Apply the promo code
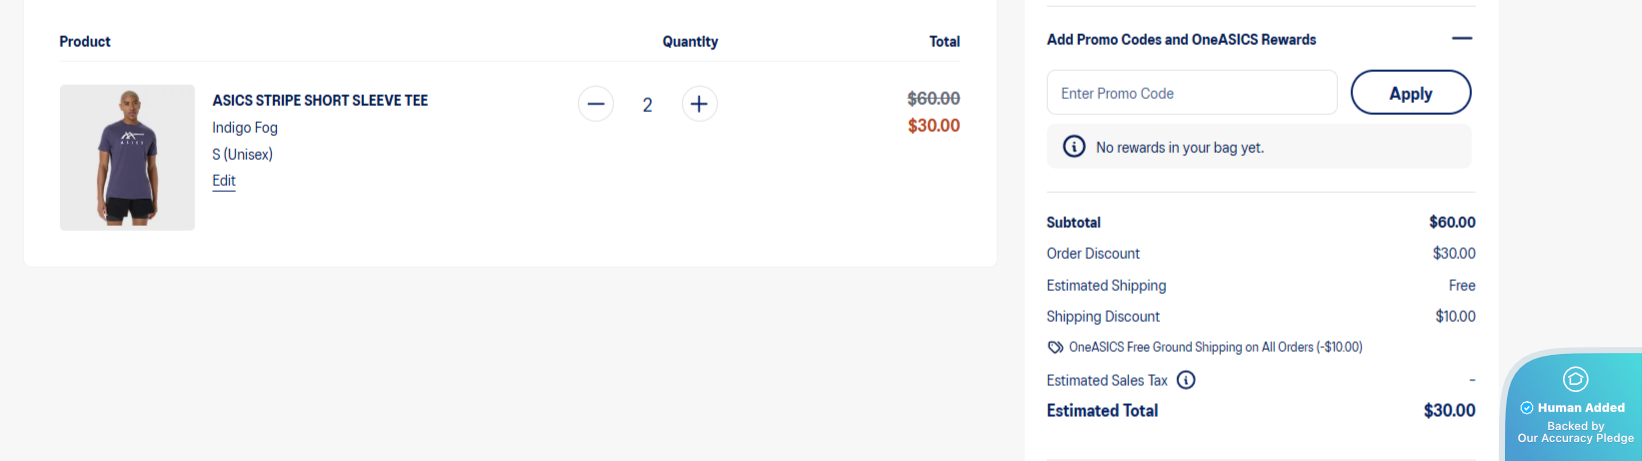The height and width of the screenshot is (461, 1642). coord(1411,93)
